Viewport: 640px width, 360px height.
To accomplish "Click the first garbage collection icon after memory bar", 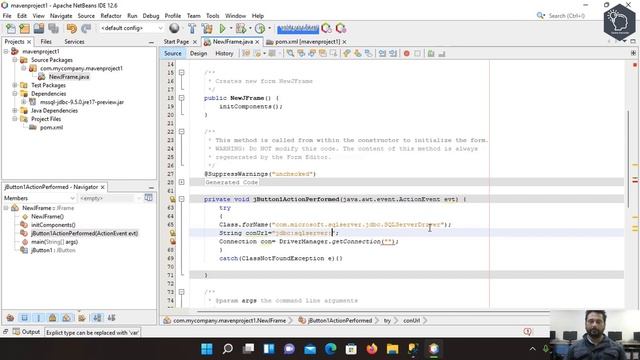I will [326, 28].
